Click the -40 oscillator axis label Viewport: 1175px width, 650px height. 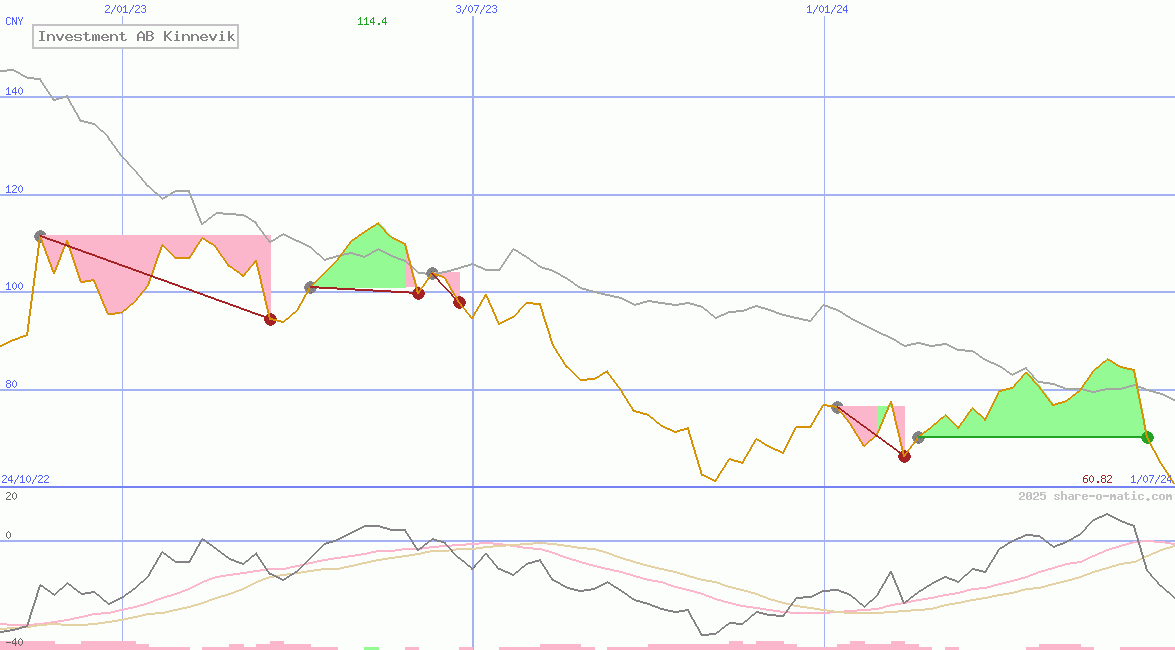tap(14, 641)
